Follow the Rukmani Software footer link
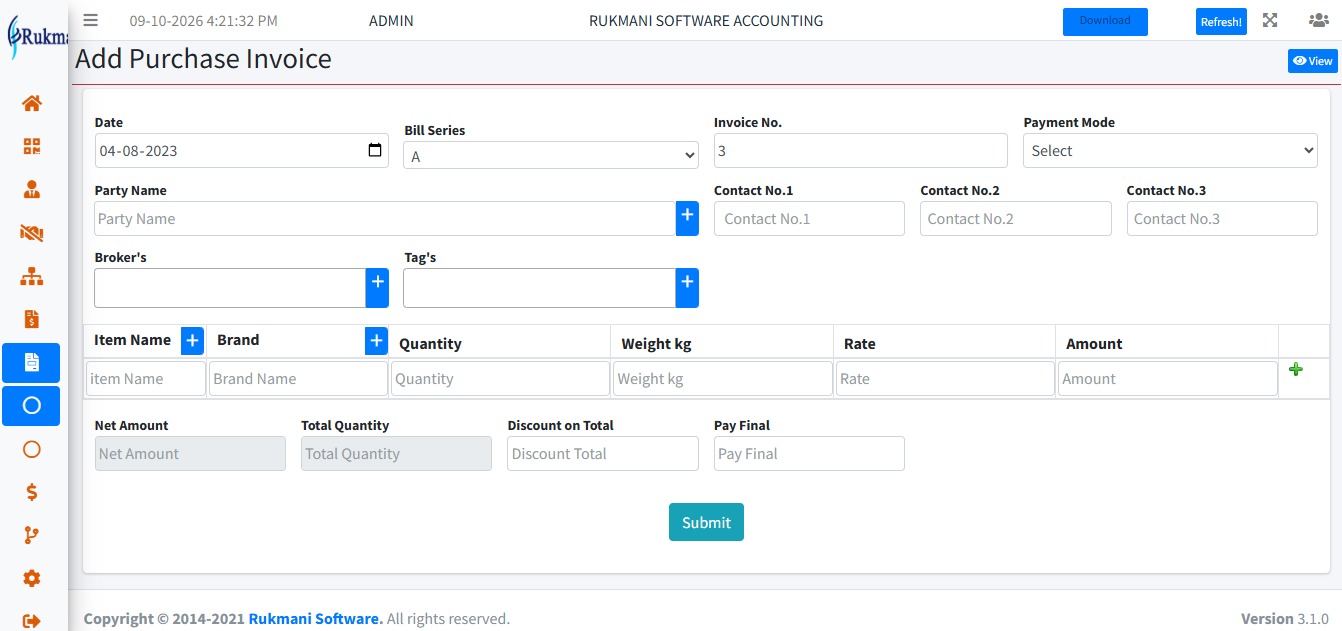Screen dimensions: 1342x631 click(316, 619)
